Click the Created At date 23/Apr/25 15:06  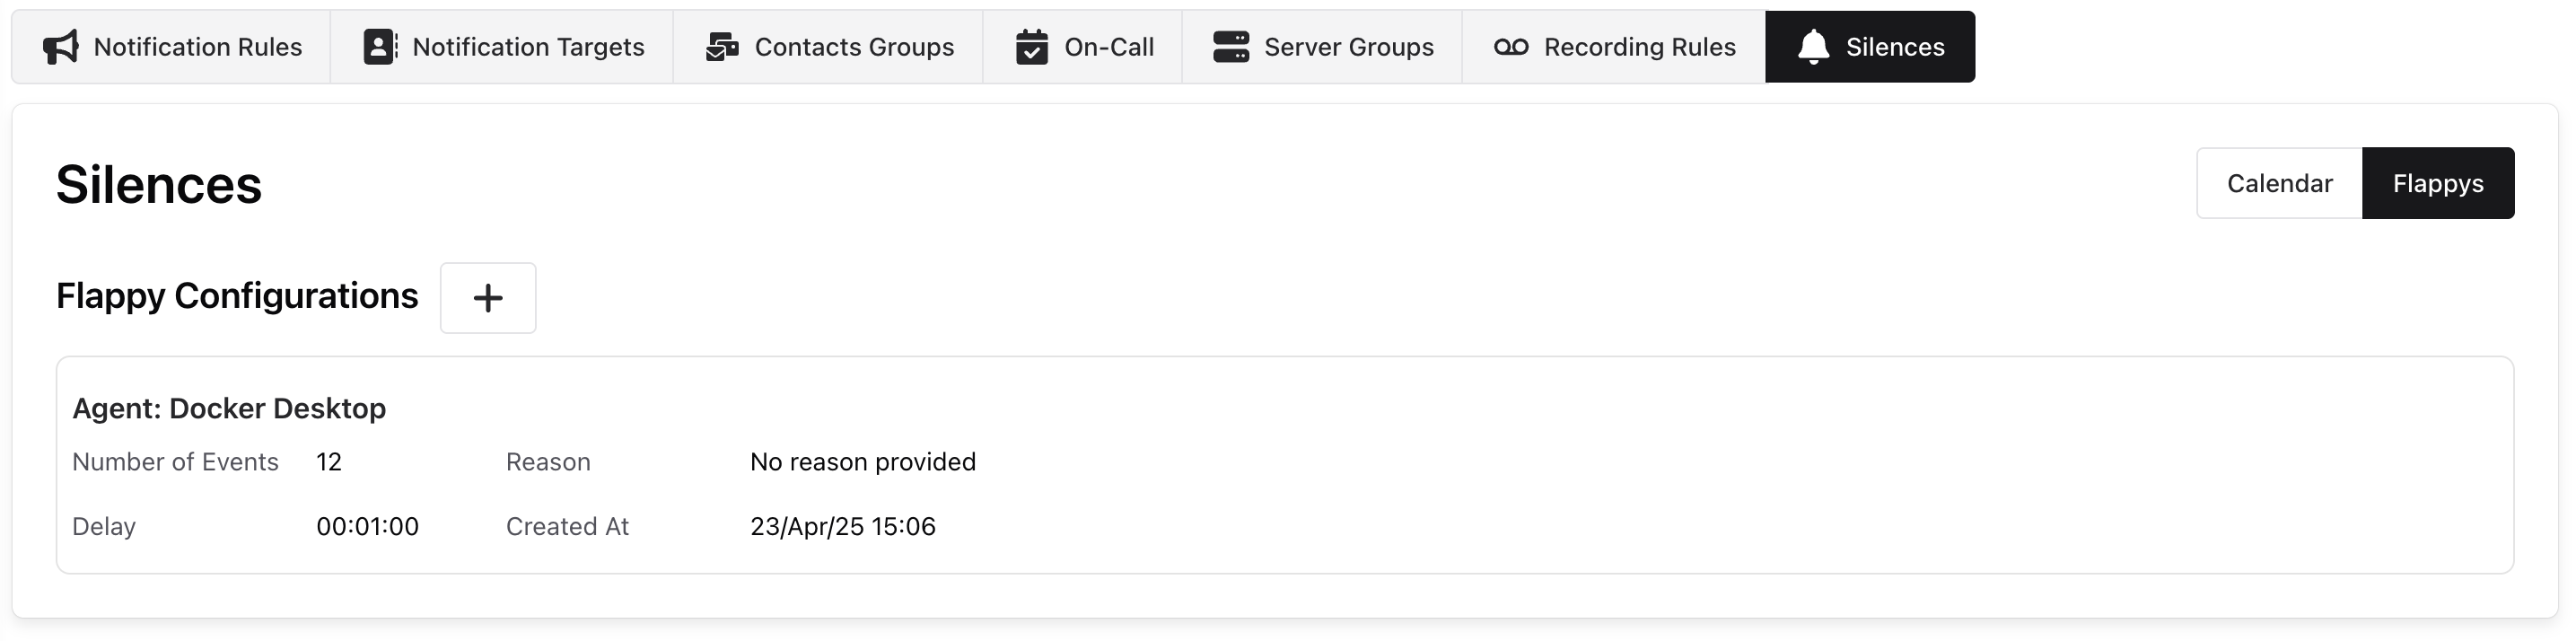click(843, 526)
